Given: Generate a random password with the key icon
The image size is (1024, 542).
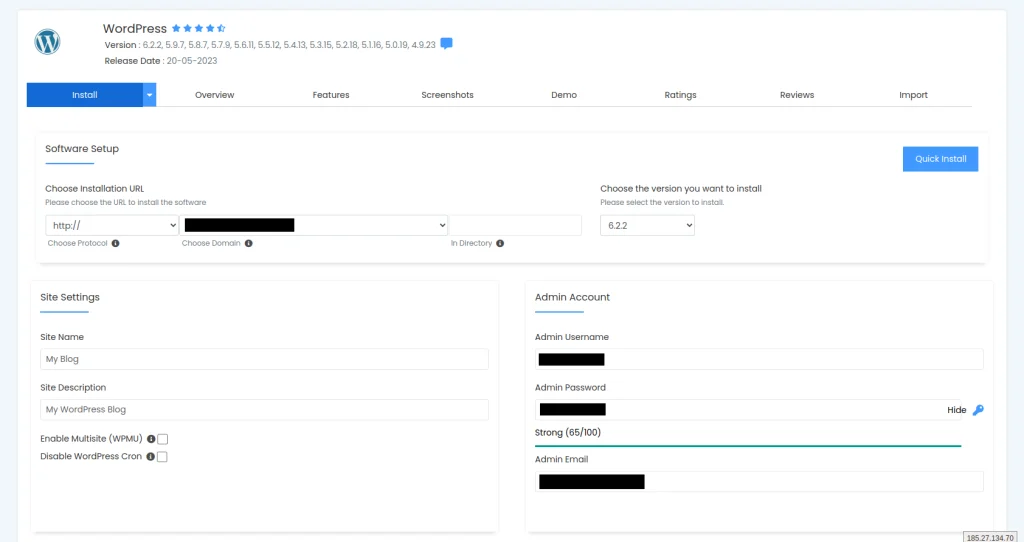Looking at the screenshot, I should point(978,410).
